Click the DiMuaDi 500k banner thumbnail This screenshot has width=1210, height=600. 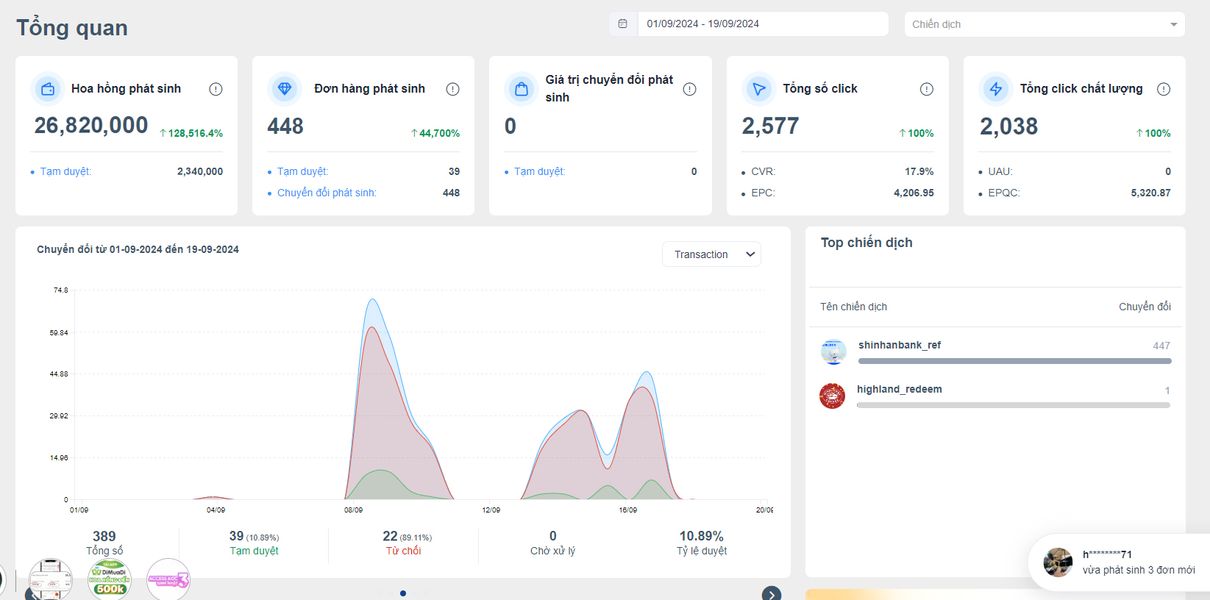point(109,579)
